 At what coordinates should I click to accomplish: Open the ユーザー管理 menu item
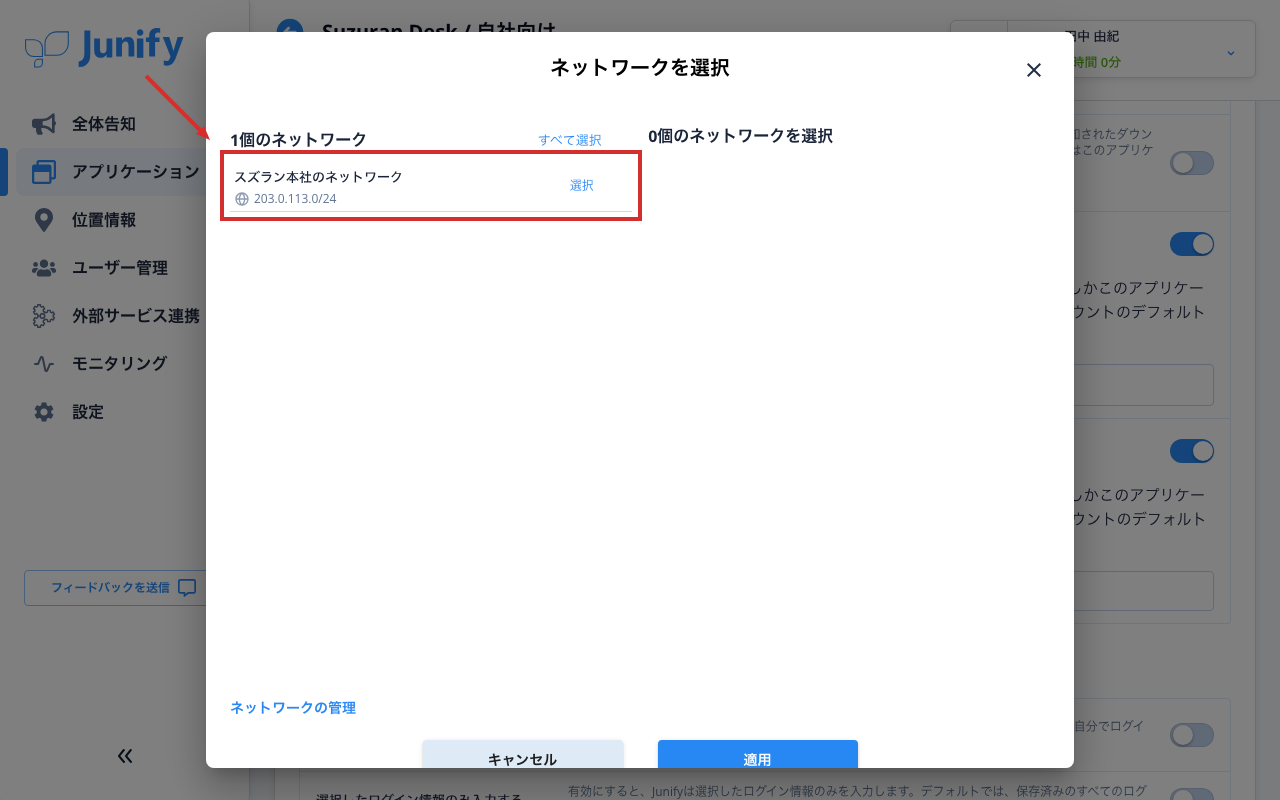(x=120, y=268)
